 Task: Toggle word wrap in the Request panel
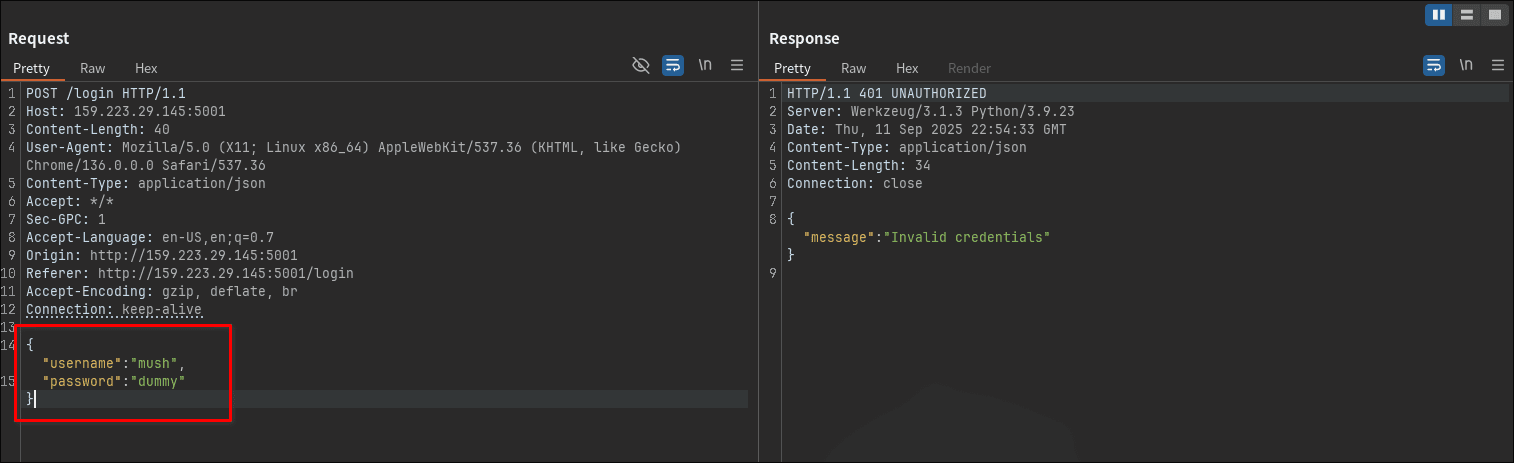673,66
